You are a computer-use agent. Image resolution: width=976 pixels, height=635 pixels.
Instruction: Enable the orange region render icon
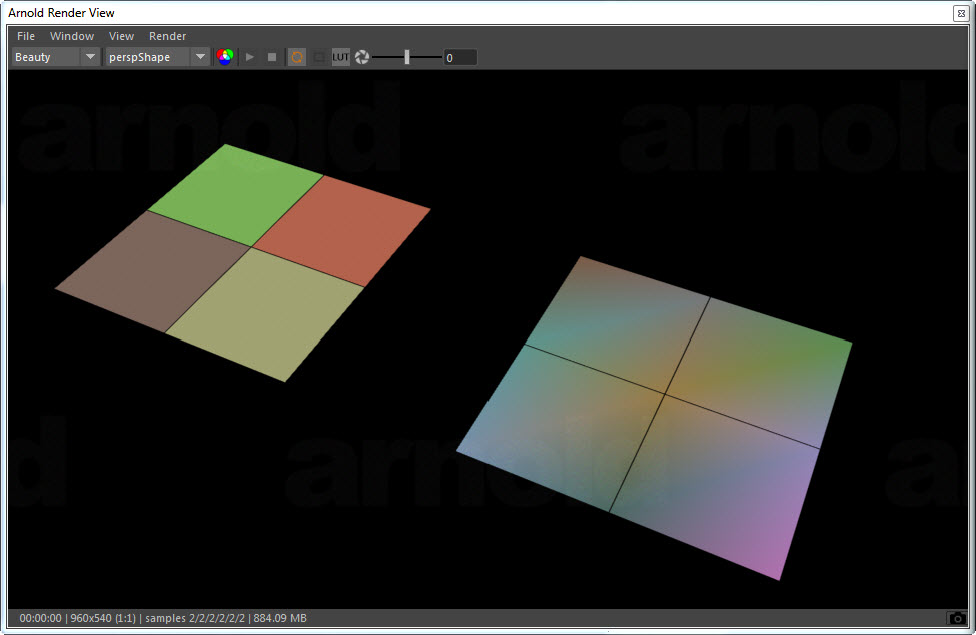click(x=296, y=57)
